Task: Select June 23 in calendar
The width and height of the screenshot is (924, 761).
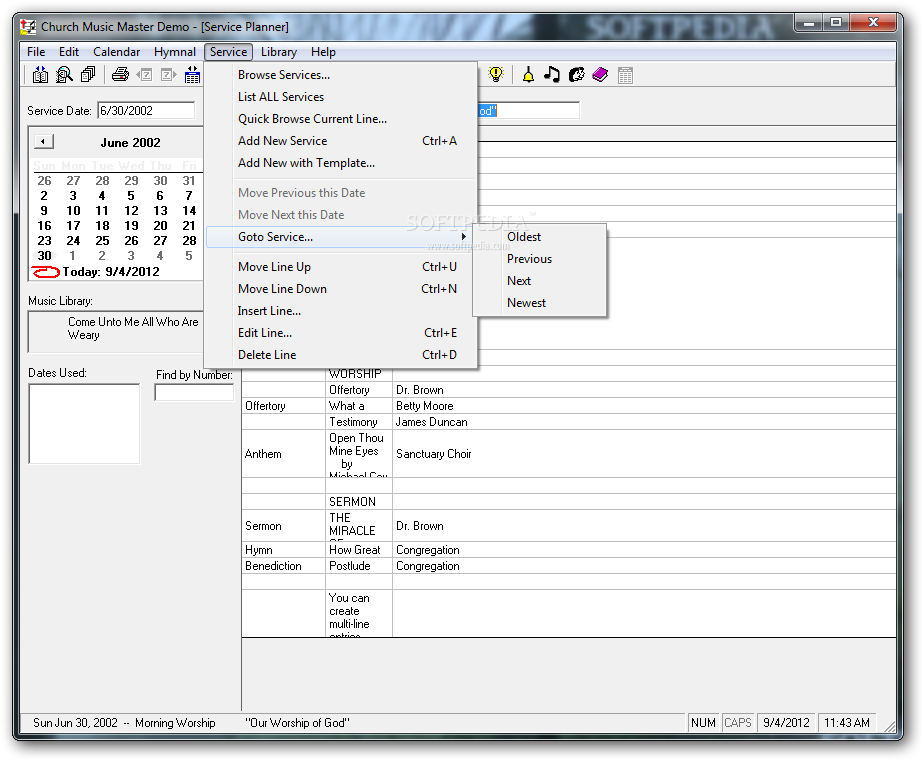Action: click(x=44, y=241)
